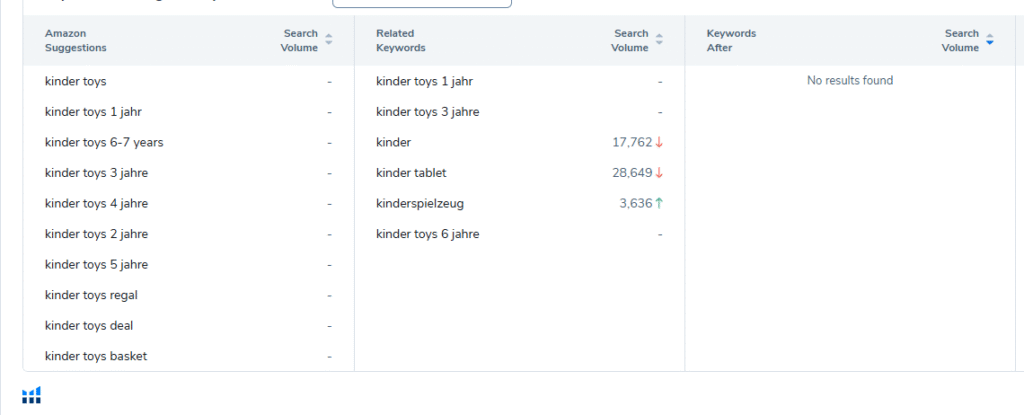Select suggestion 'kinder toys 4 jahre'

pyautogui.click(x=97, y=204)
